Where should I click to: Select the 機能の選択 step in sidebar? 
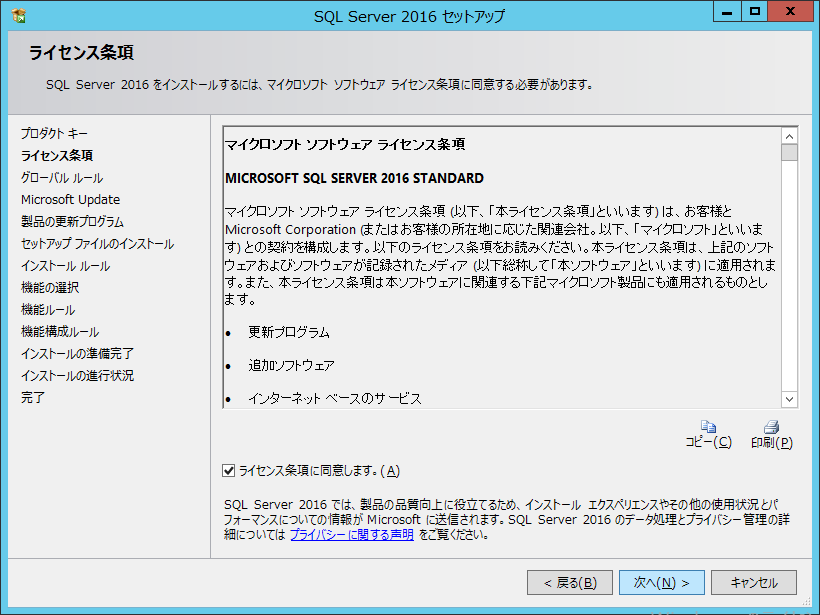coord(50,288)
